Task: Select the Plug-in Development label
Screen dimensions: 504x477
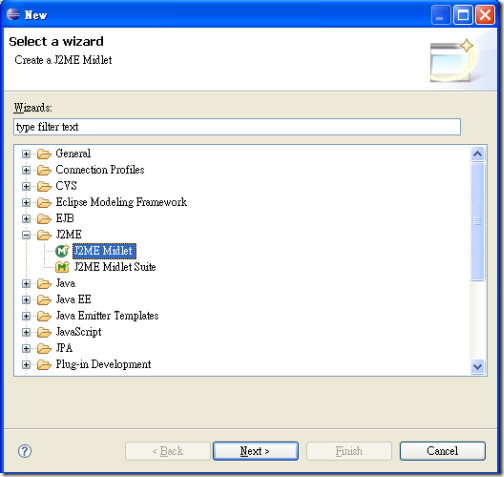Action: [103, 364]
